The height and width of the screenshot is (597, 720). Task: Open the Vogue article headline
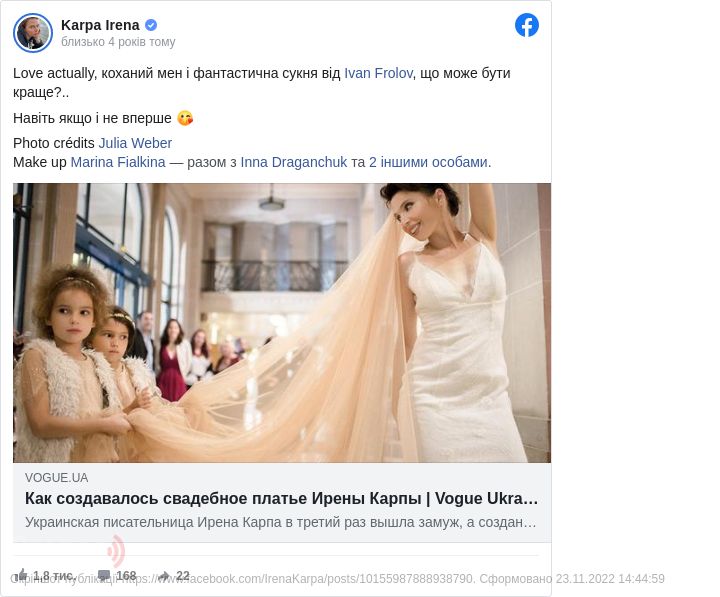(x=282, y=498)
